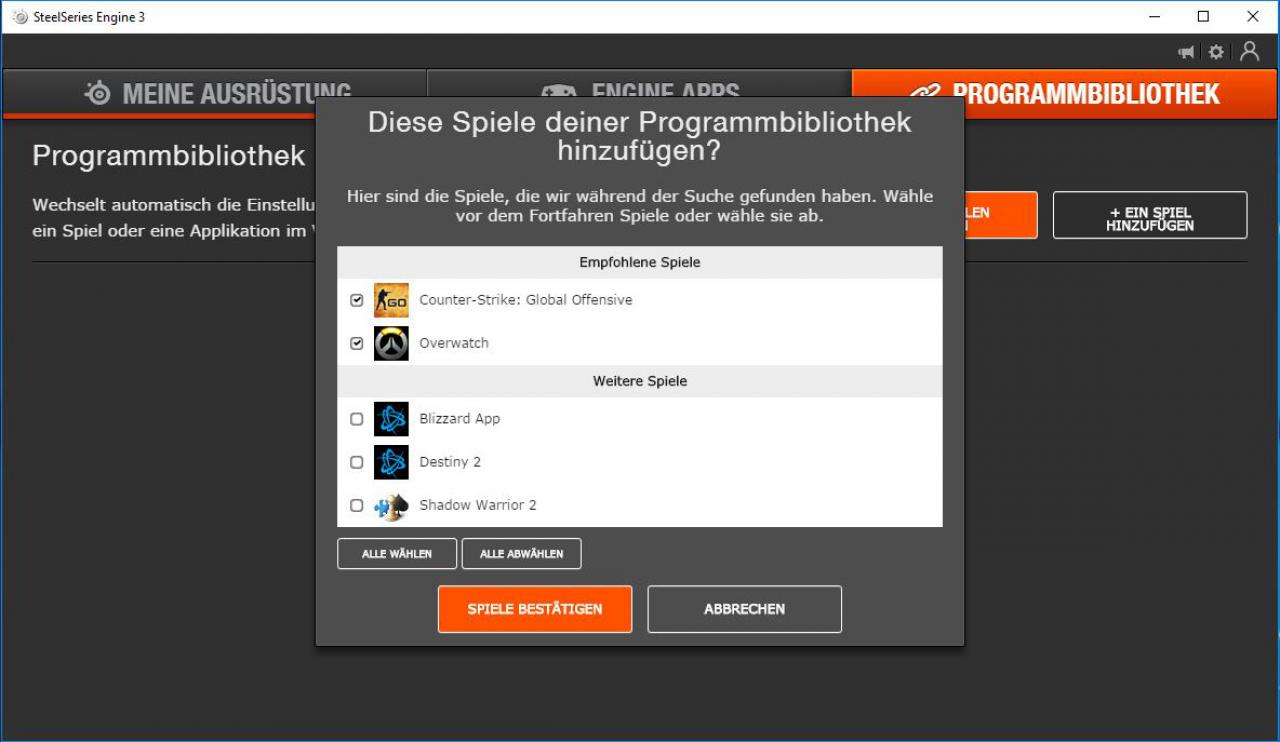Click the Spiele Bestätigen button
The height and width of the screenshot is (742, 1280).
pos(535,609)
